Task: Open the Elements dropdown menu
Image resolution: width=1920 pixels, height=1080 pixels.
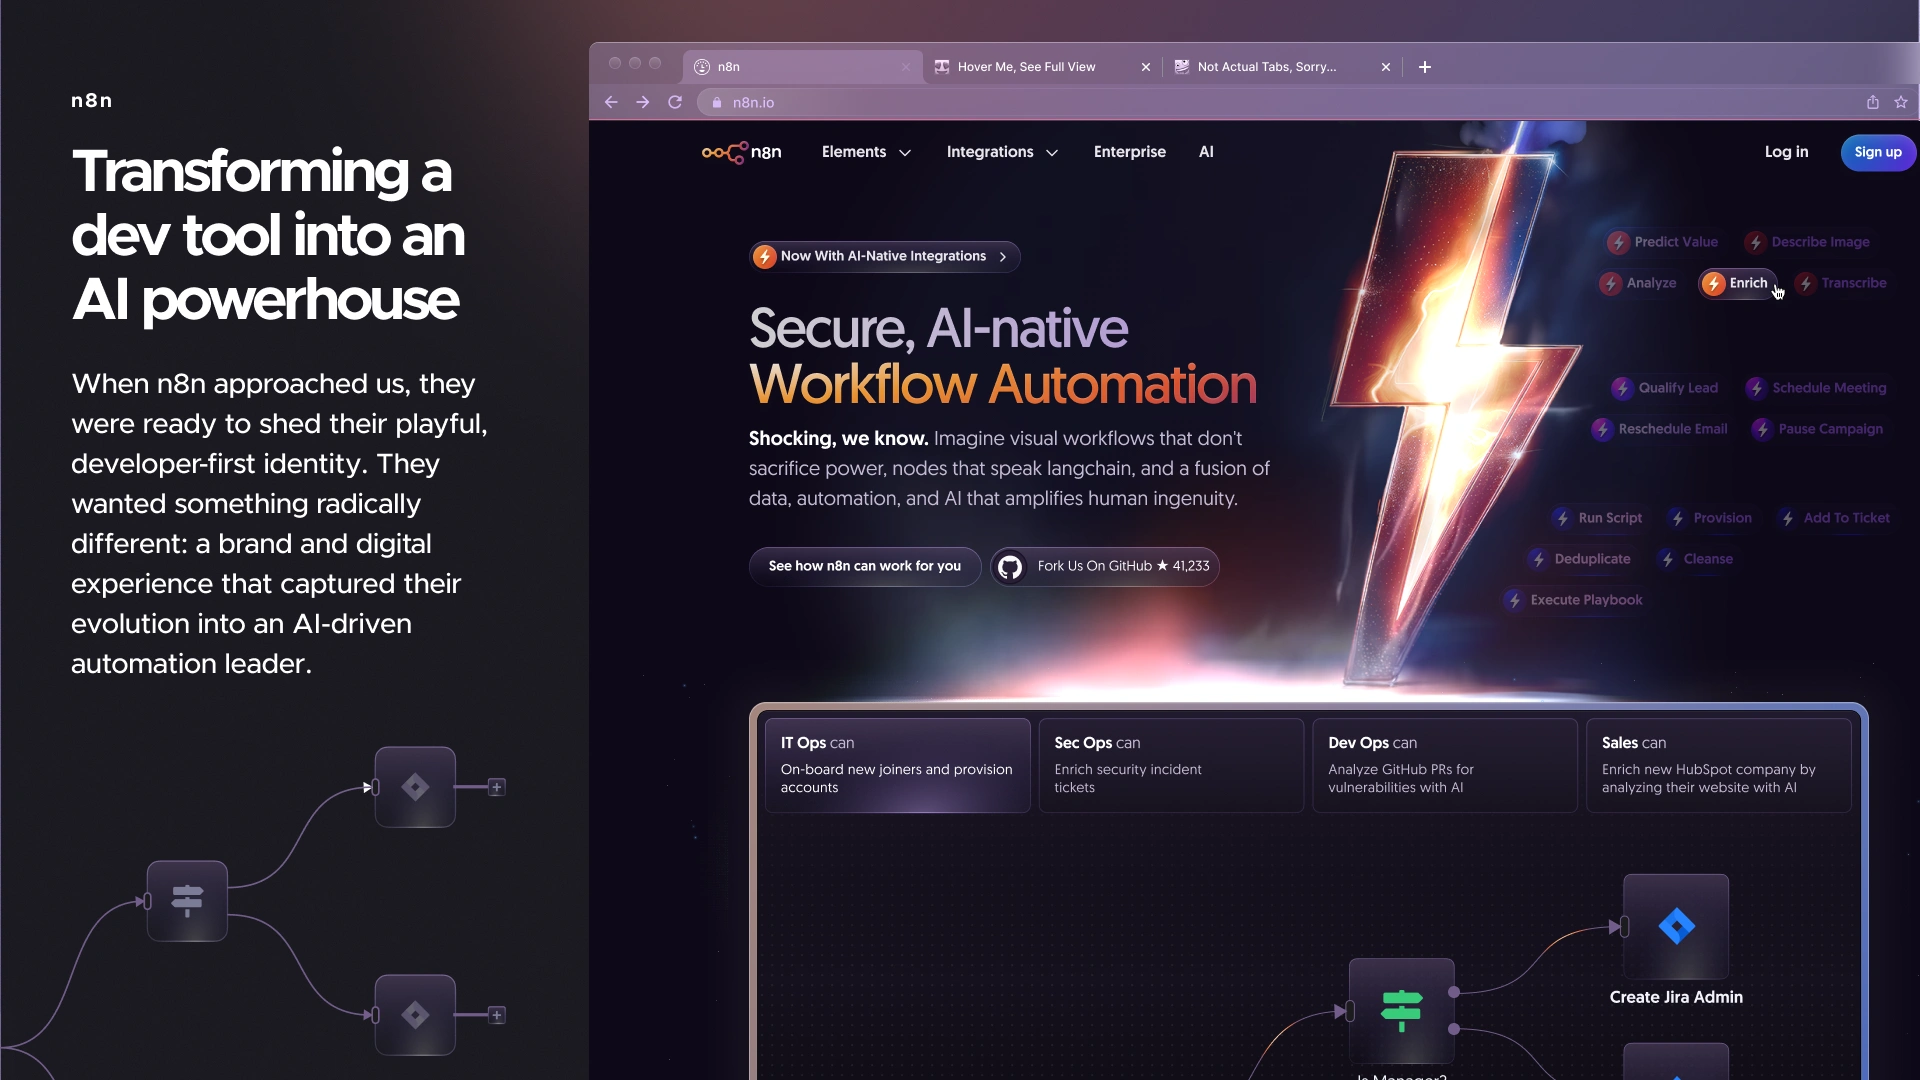Action: pos(866,152)
